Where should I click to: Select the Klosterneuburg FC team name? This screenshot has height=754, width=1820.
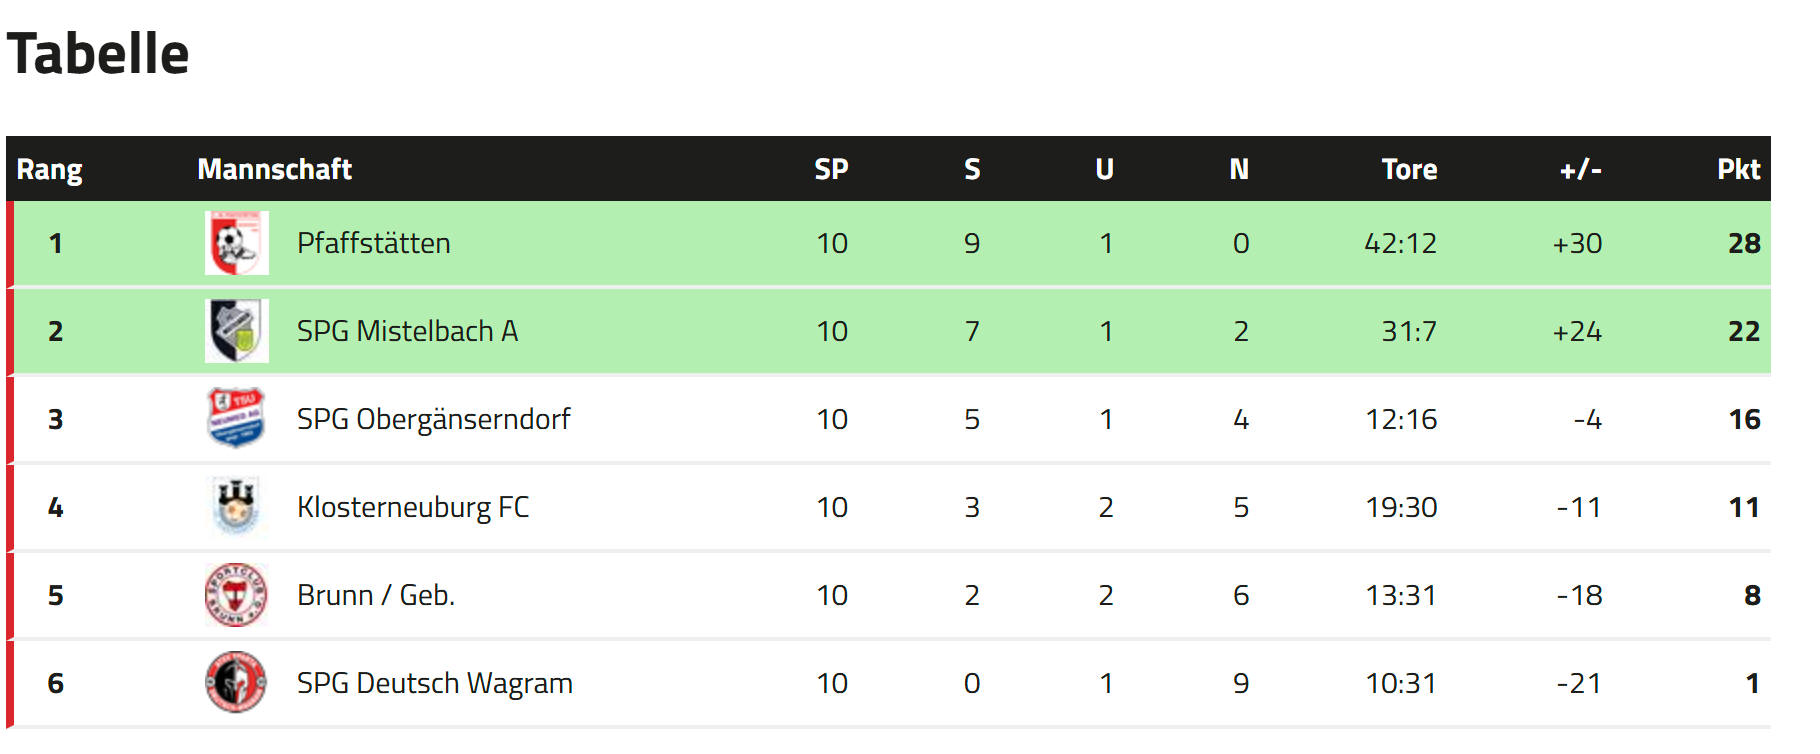click(413, 507)
